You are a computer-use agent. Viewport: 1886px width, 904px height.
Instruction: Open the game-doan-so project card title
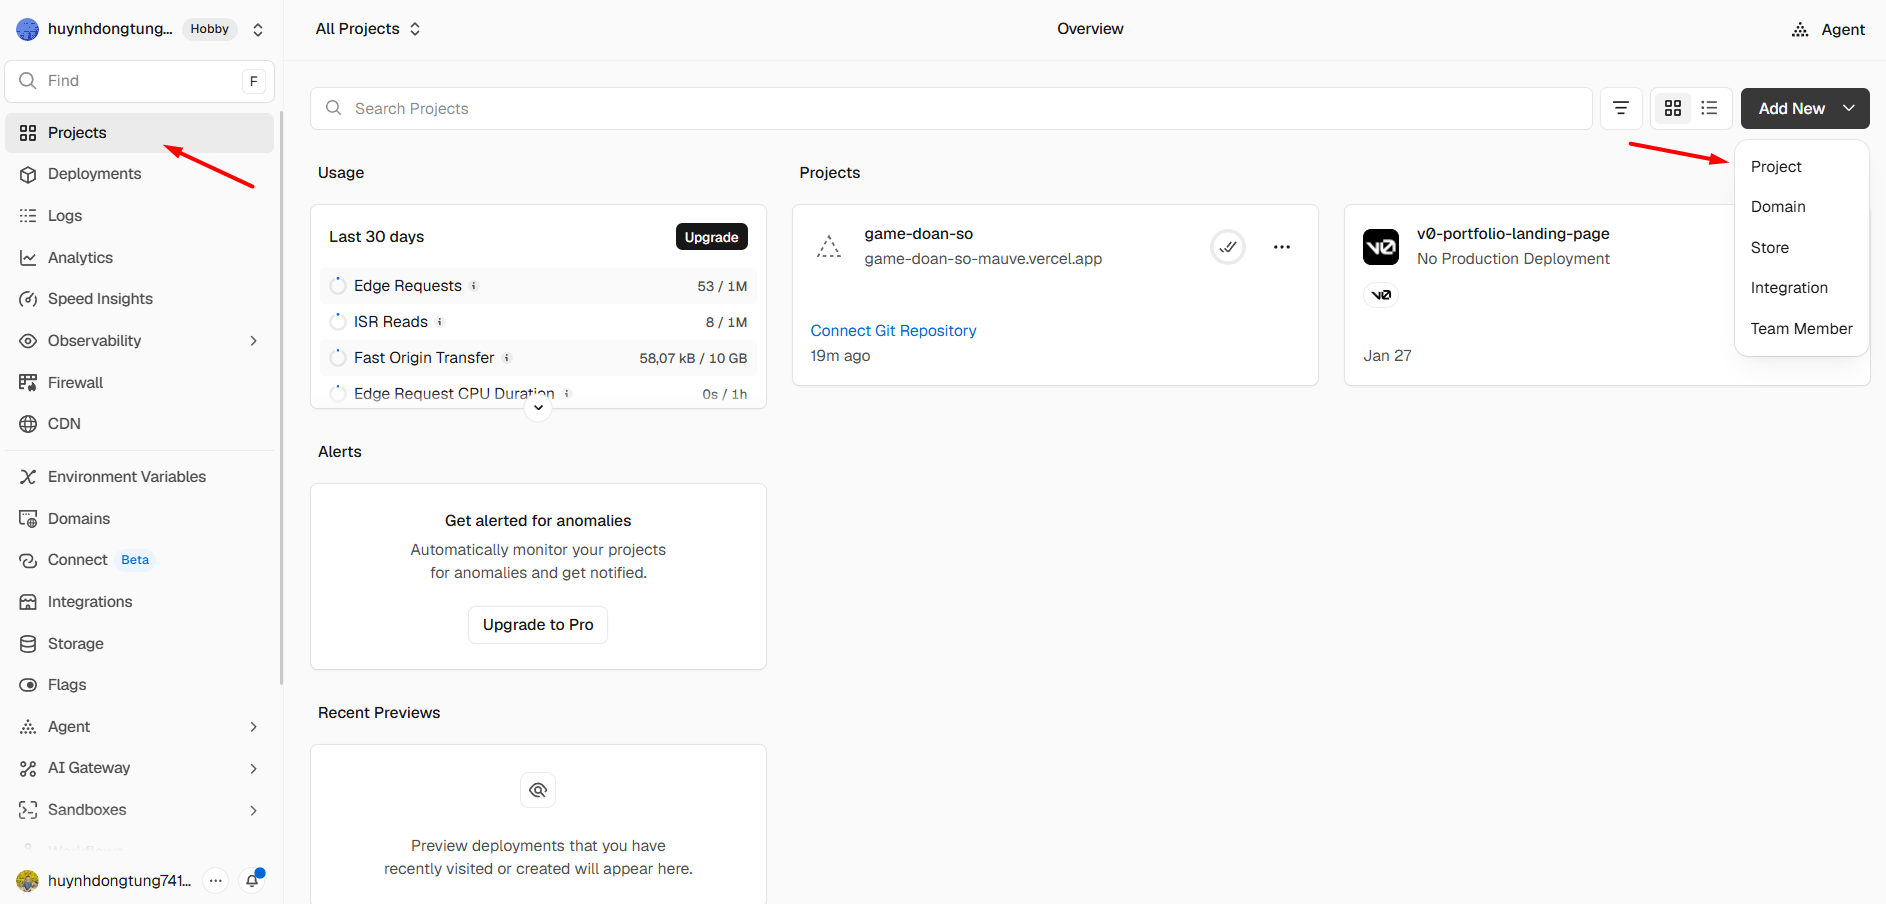coord(919,234)
